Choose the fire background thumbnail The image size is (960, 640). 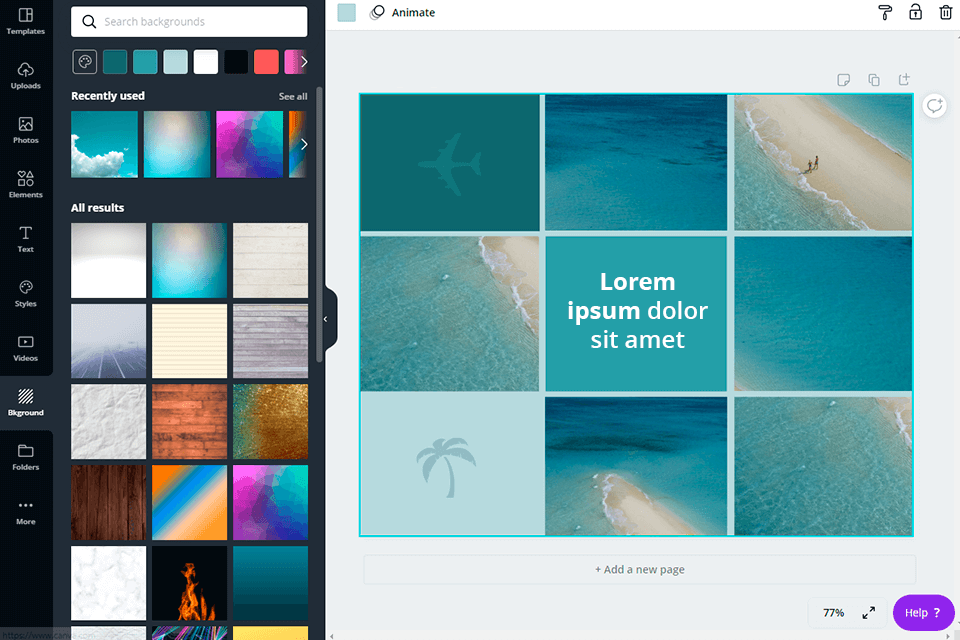(x=189, y=583)
